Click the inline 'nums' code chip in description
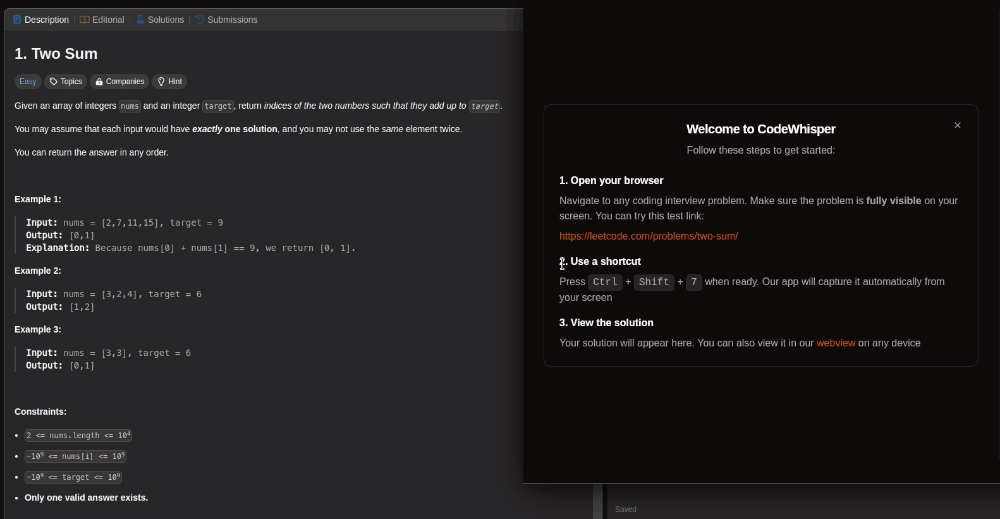1000x519 pixels. 129,106
